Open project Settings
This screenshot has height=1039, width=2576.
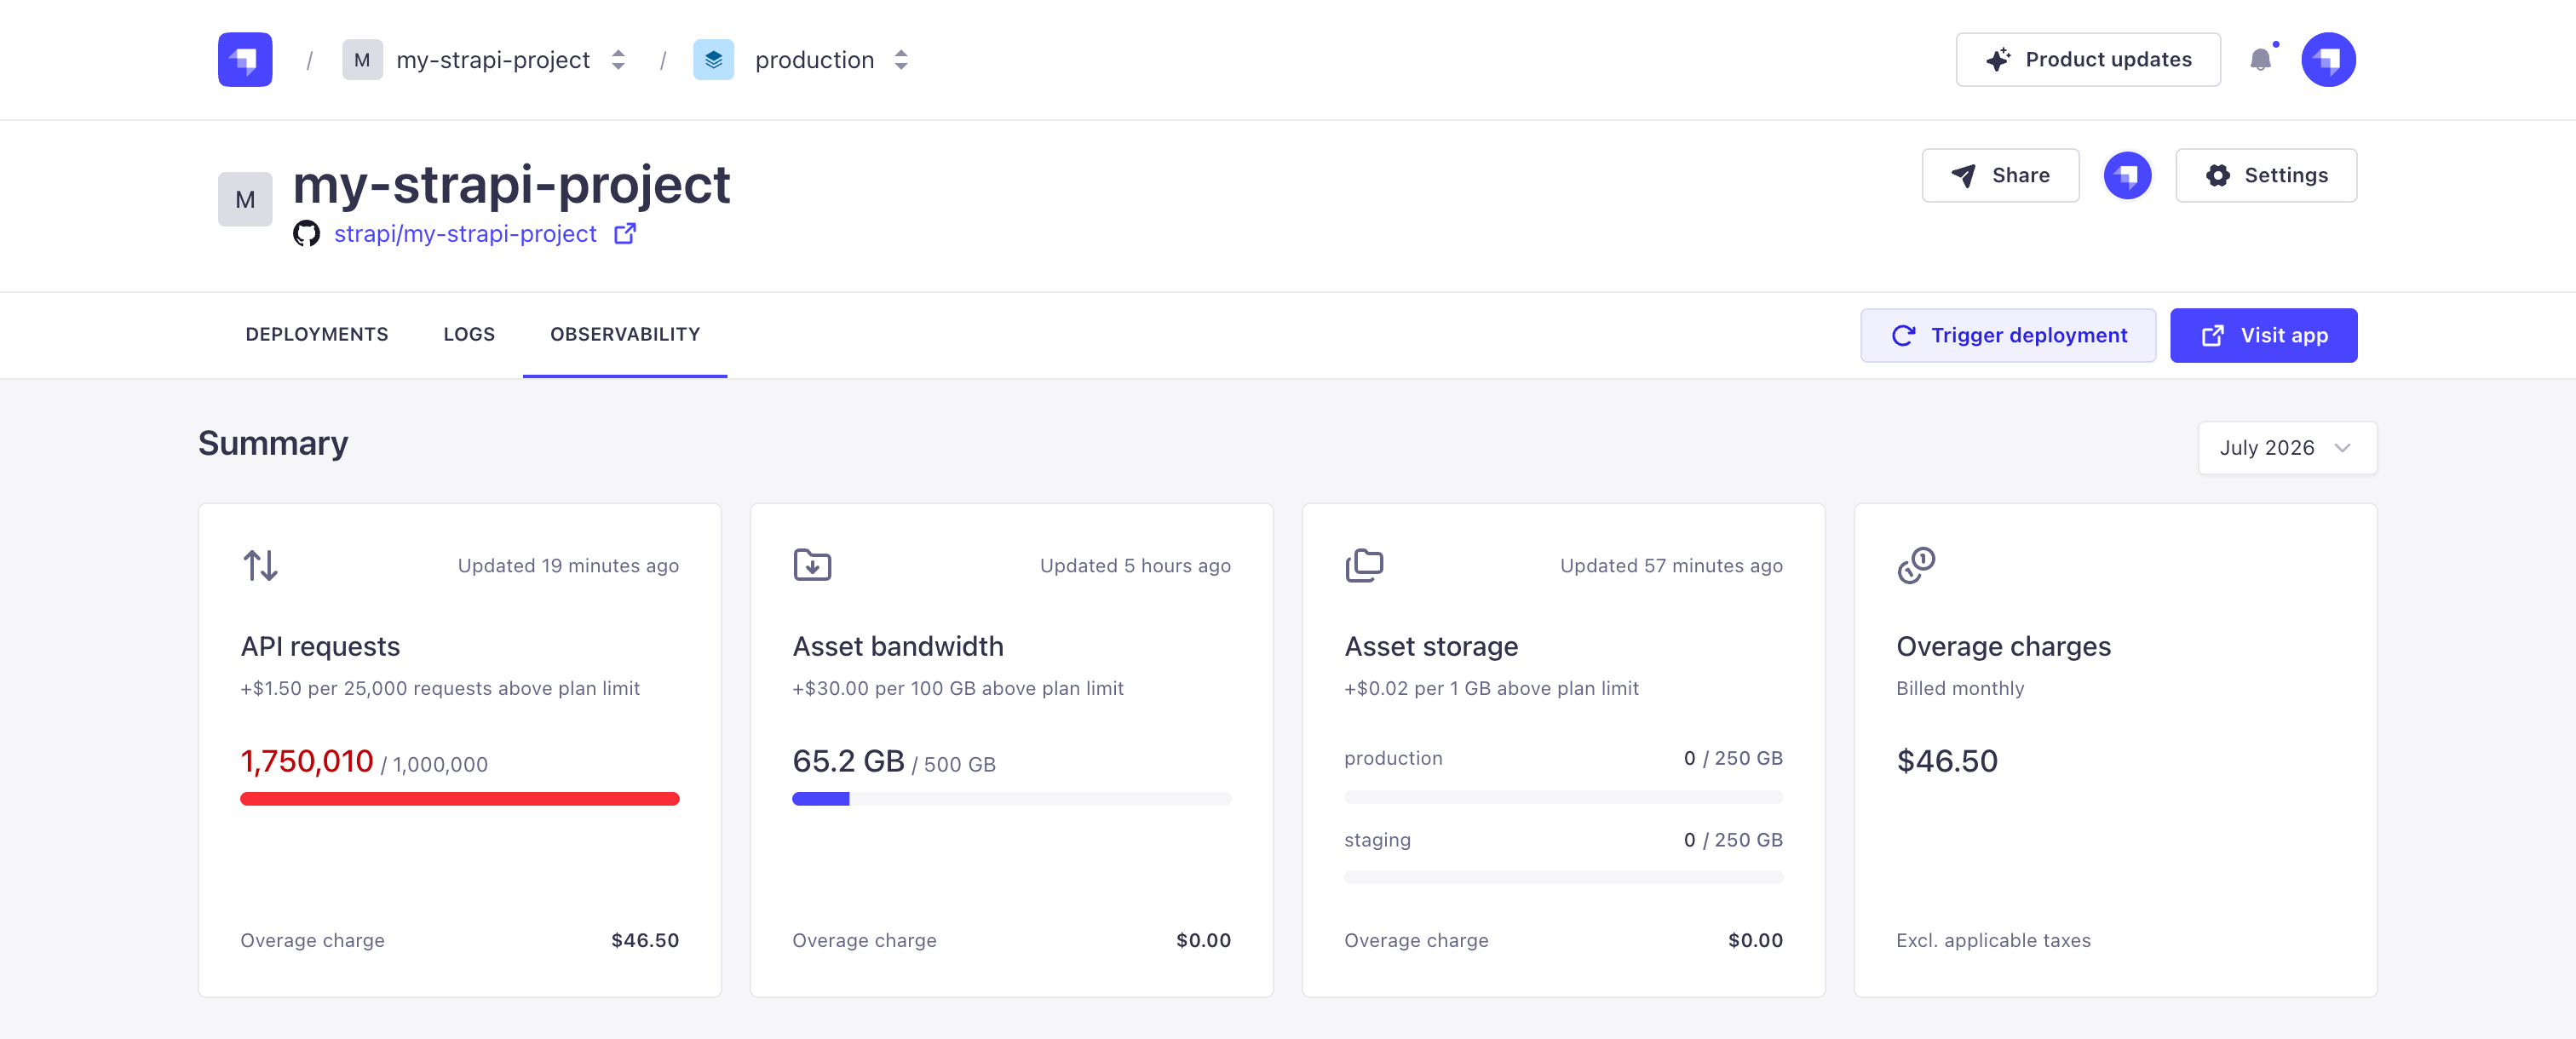click(2266, 176)
